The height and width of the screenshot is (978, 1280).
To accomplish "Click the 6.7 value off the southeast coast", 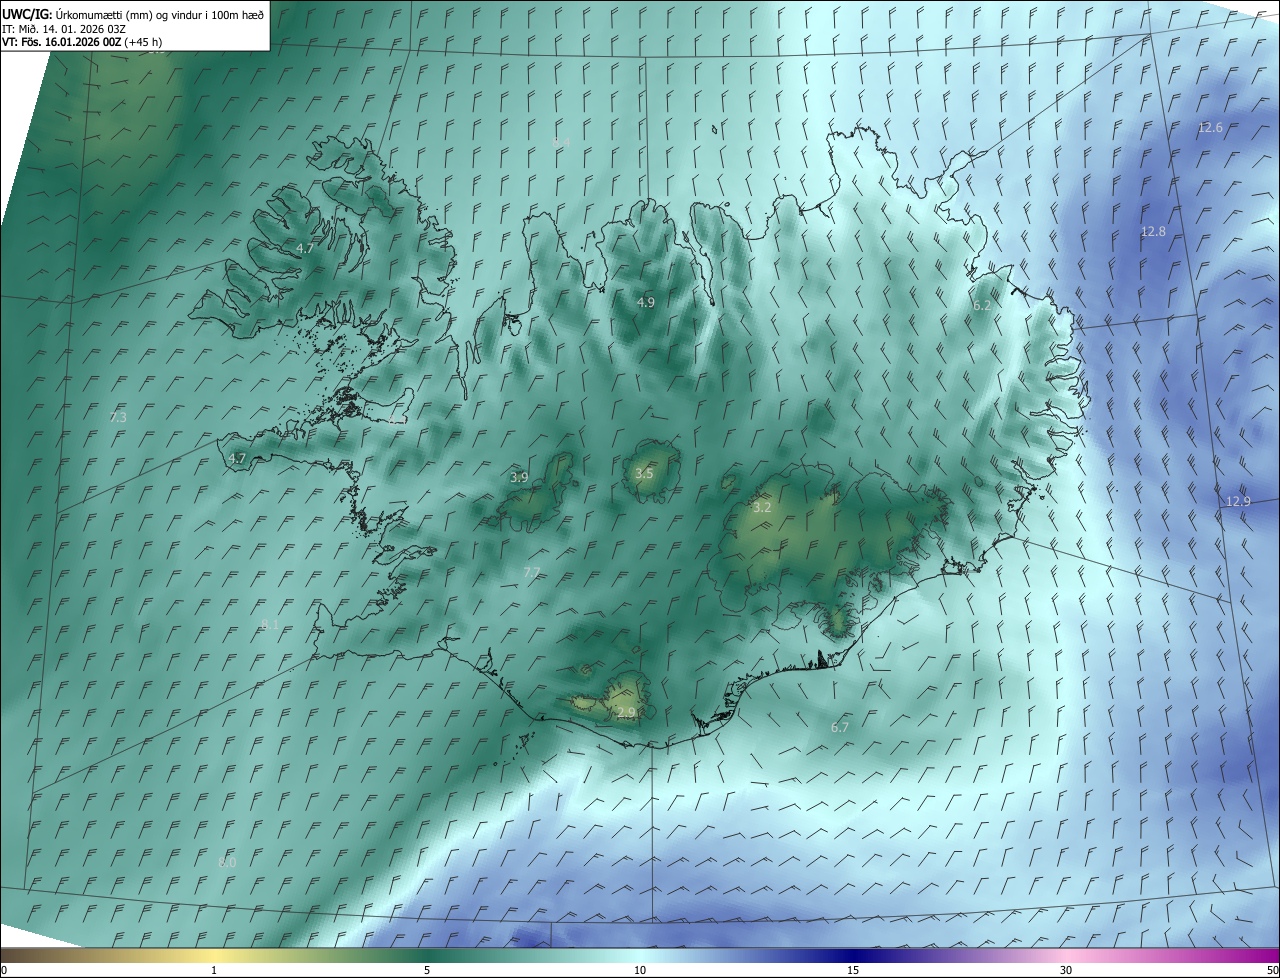I will click(840, 727).
